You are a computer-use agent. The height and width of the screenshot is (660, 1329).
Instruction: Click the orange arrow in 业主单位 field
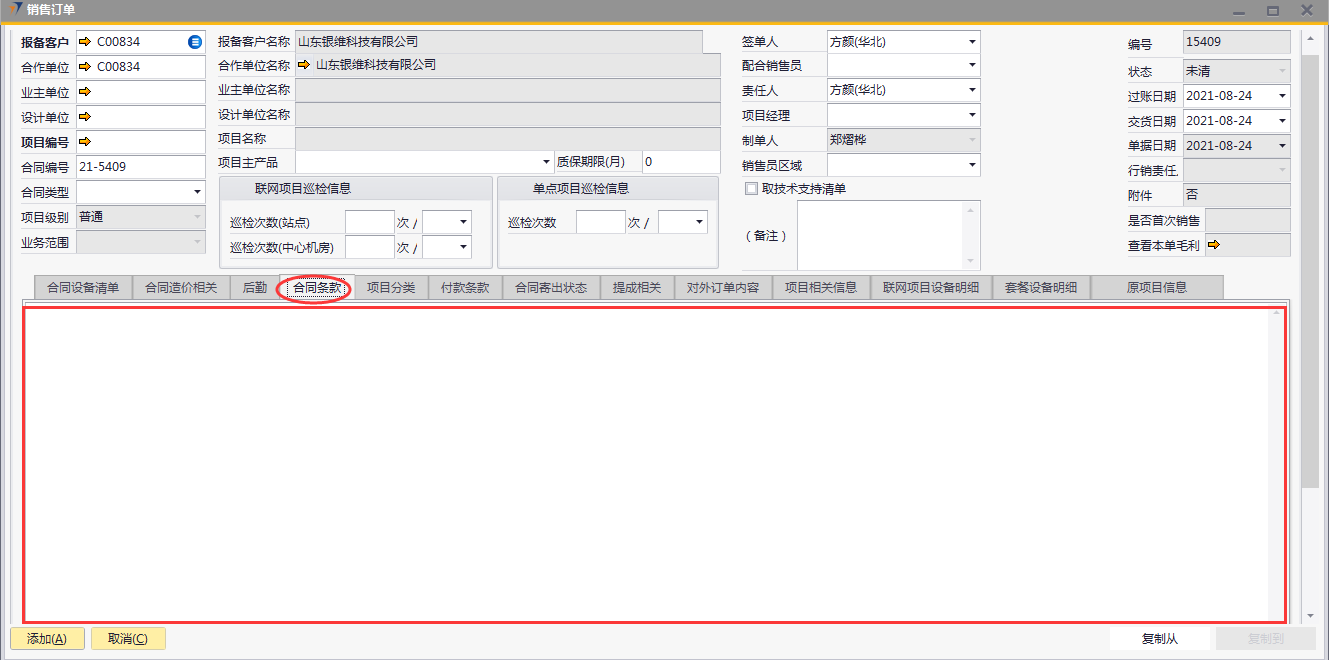click(x=85, y=92)
